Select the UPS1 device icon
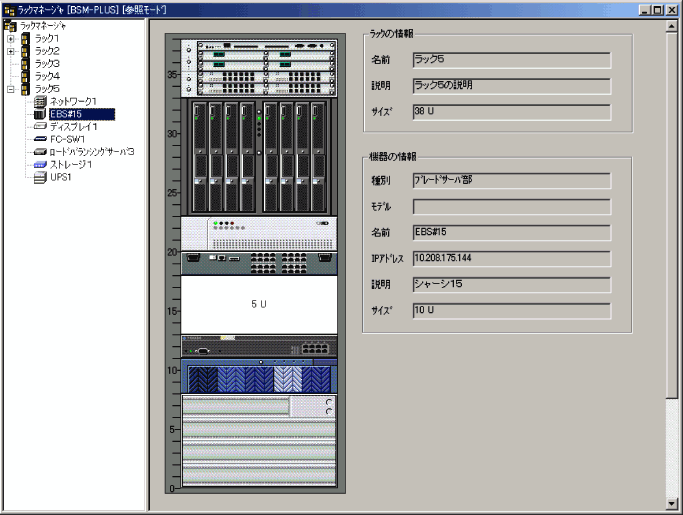The image size is (683, 515). [40, 177]
